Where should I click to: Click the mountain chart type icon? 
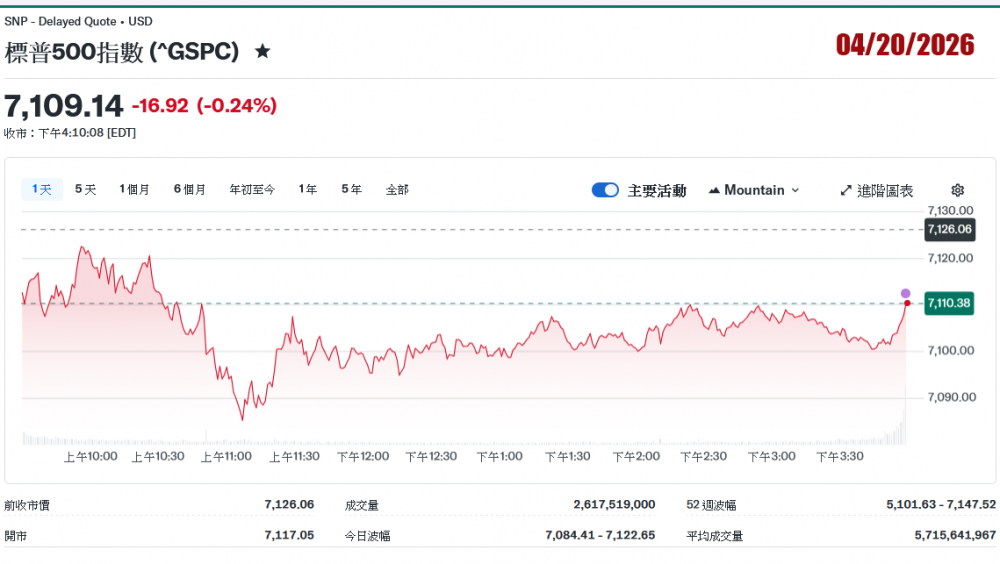tap(714, 190)
